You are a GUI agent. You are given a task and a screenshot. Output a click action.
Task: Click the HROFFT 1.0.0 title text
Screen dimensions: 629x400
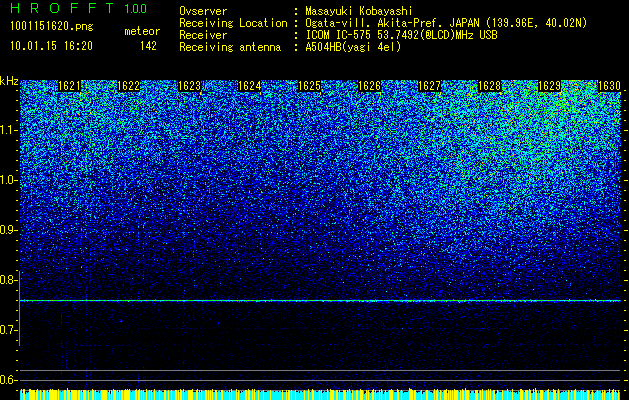(78, 8)
